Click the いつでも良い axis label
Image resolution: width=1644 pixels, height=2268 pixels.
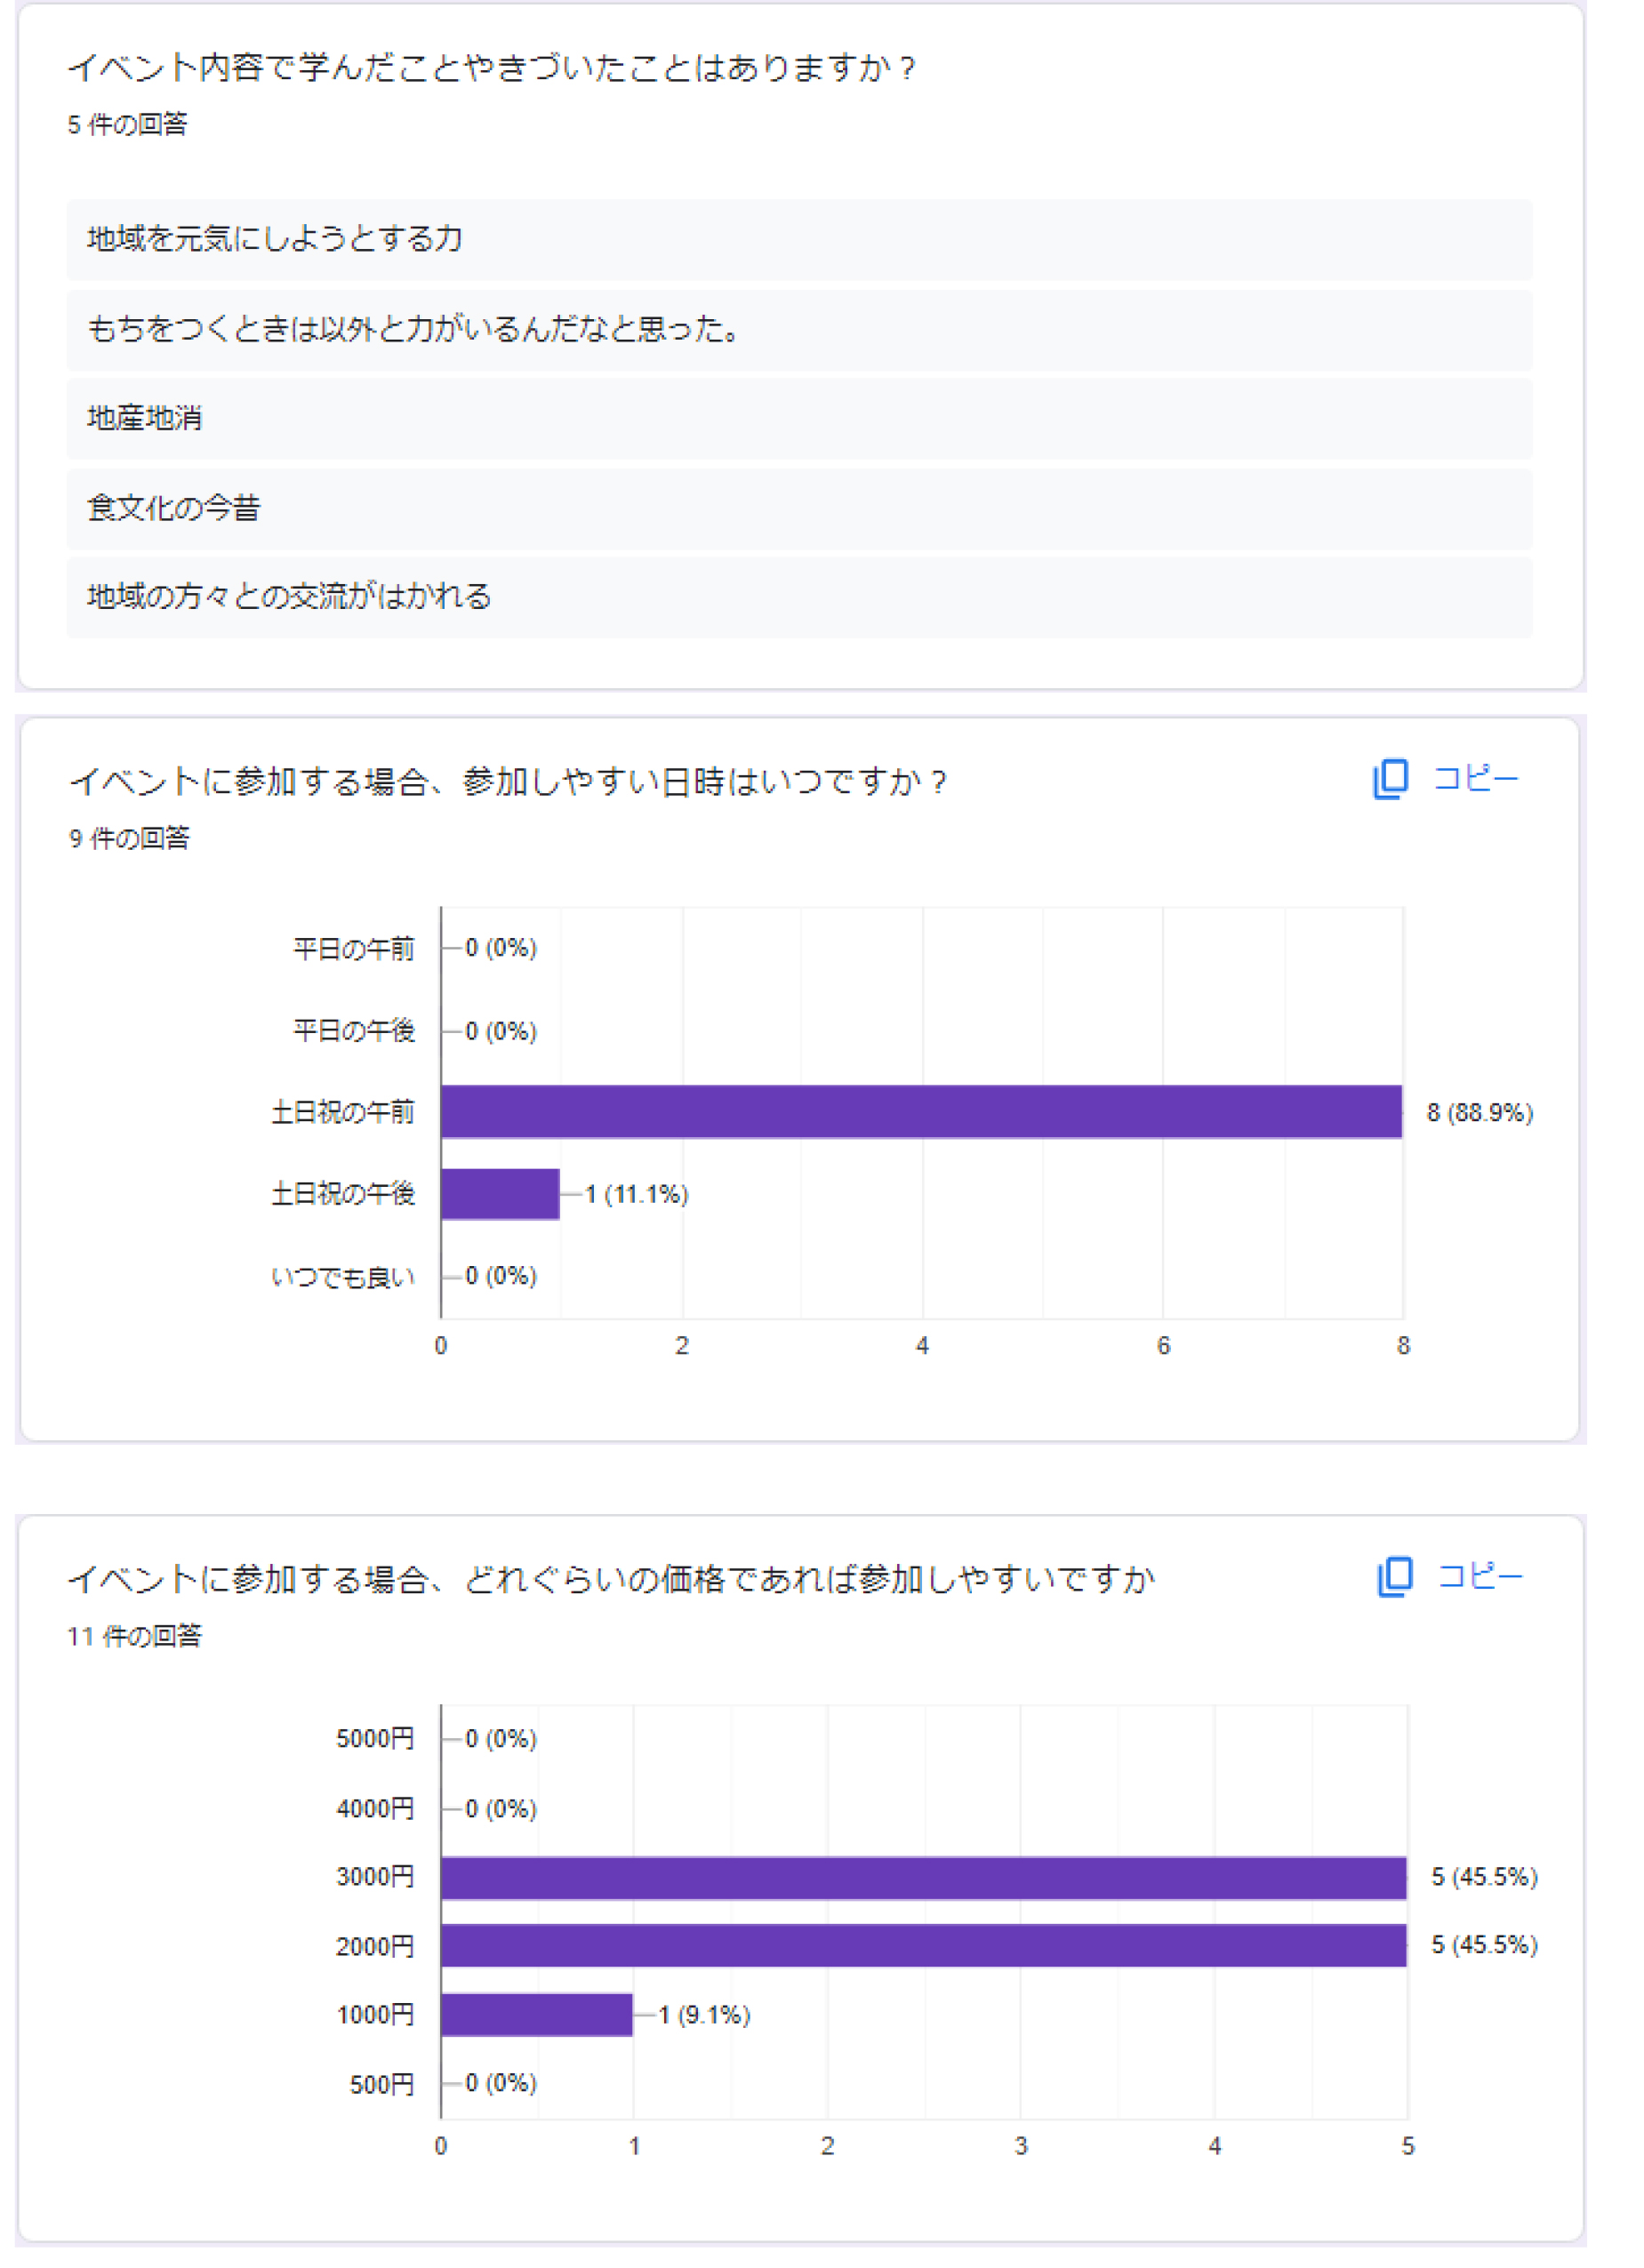coord(343,1277)
